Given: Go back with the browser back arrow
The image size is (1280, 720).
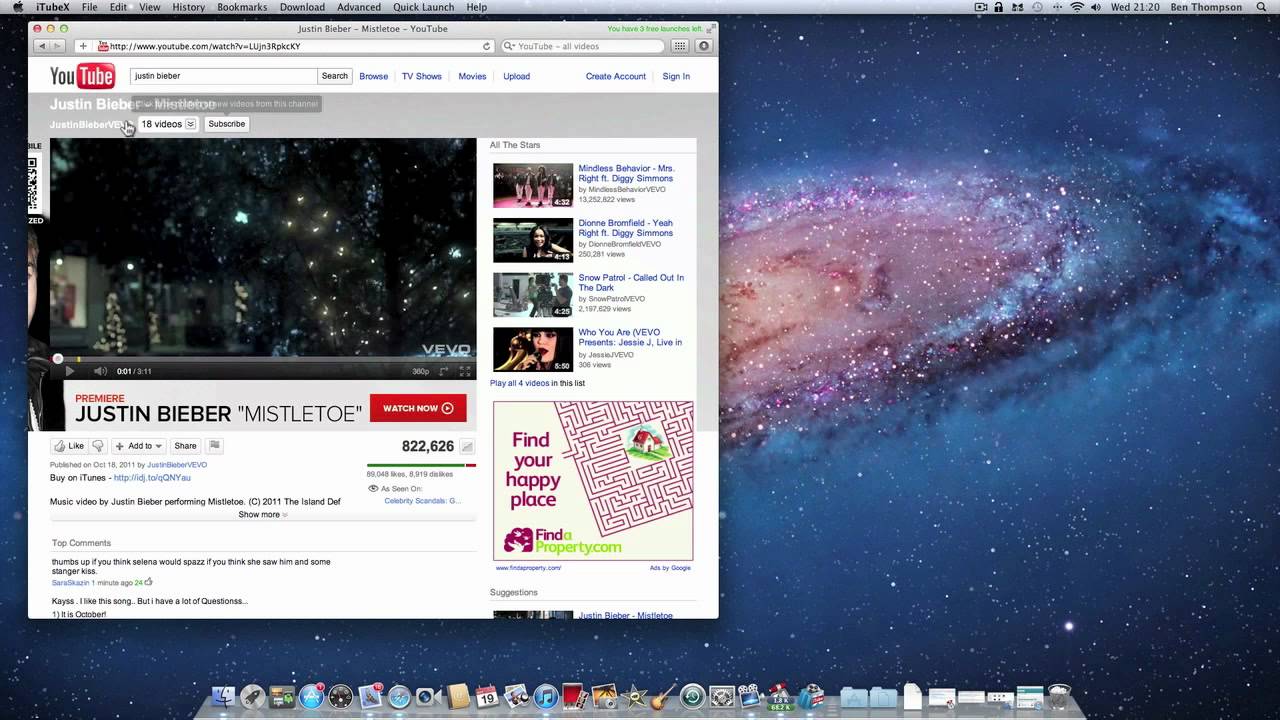Looking at the screenshot, I should pyautogui.click(x=41, y=46).
